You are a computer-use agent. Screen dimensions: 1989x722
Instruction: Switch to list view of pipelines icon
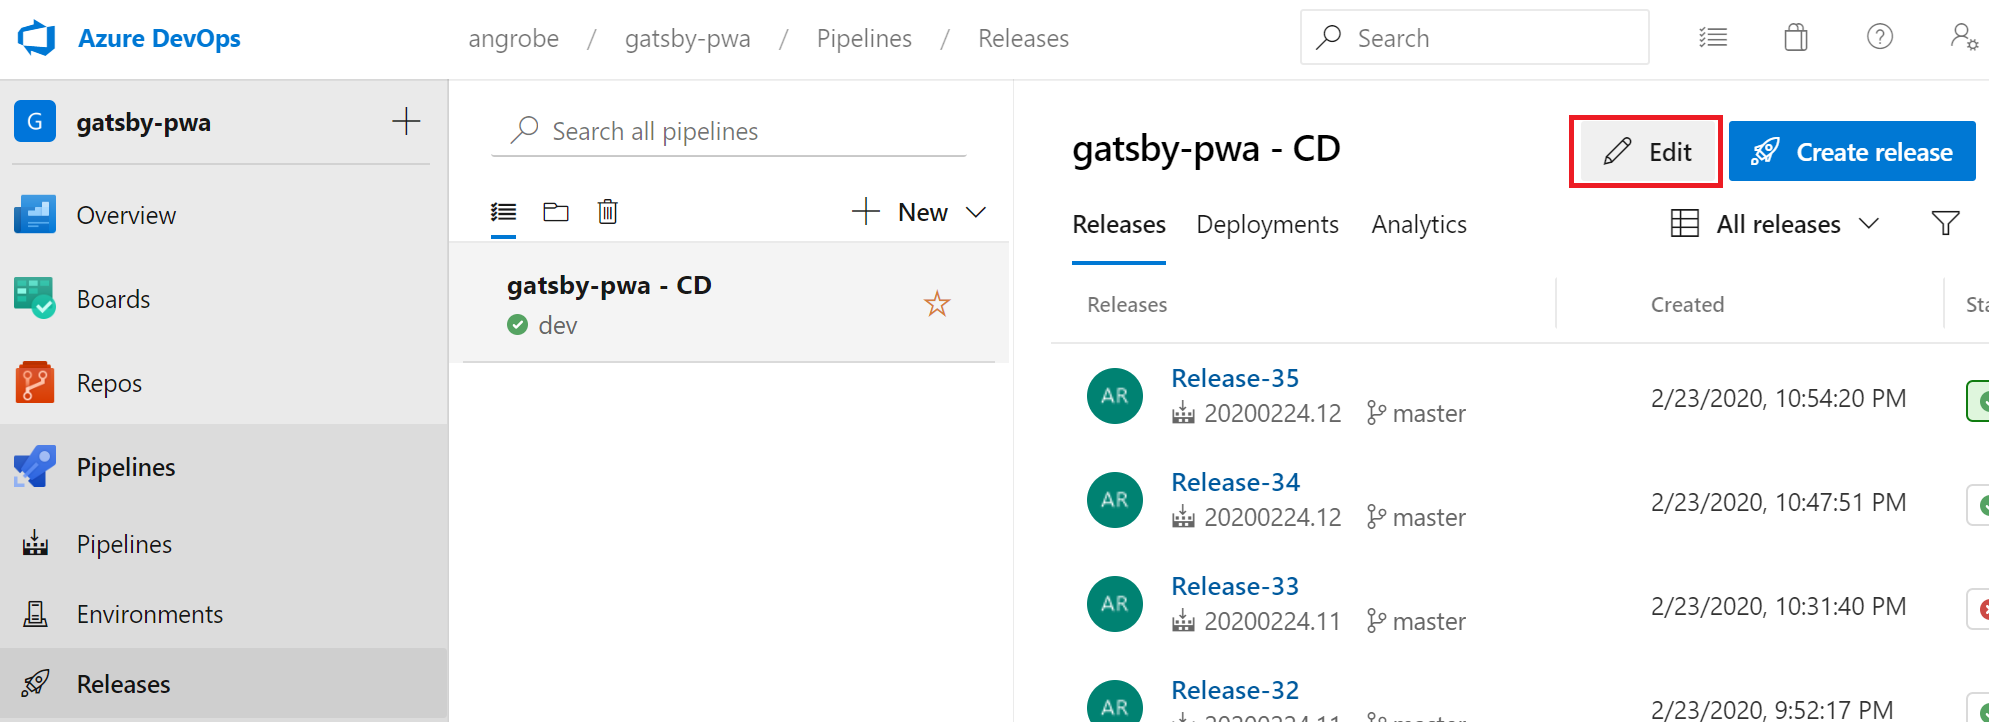tap(504, 212)
